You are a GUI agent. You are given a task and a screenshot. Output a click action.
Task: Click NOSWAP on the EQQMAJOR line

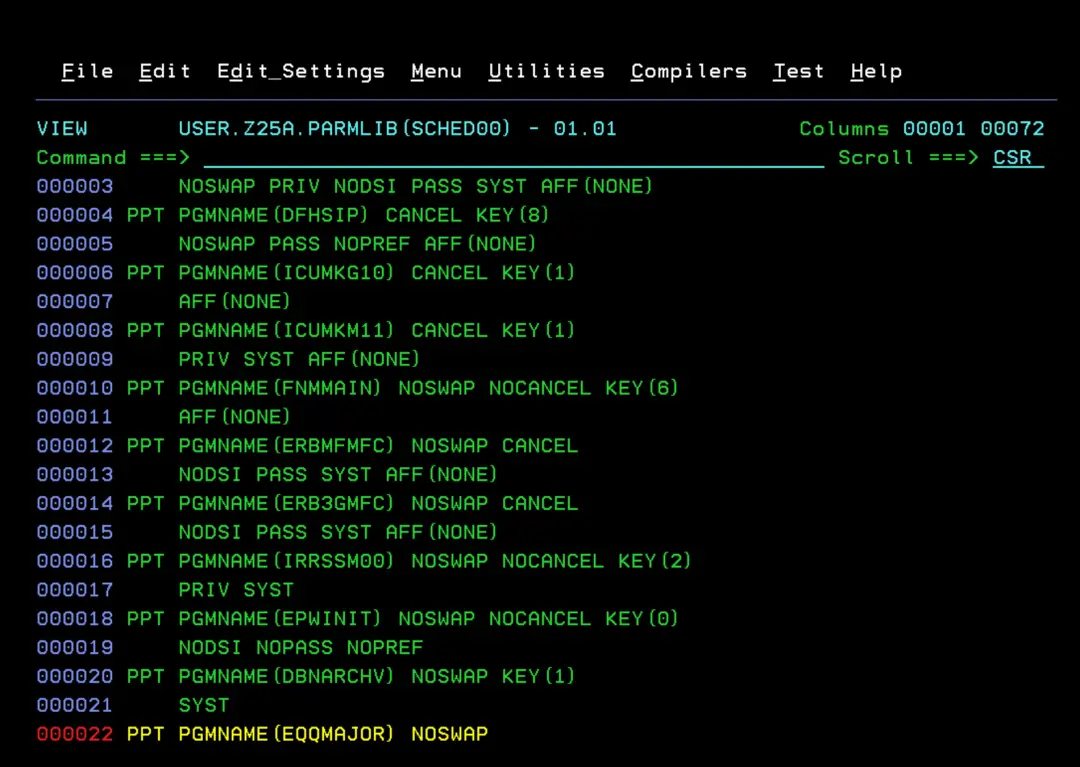[x=450, y=735]
